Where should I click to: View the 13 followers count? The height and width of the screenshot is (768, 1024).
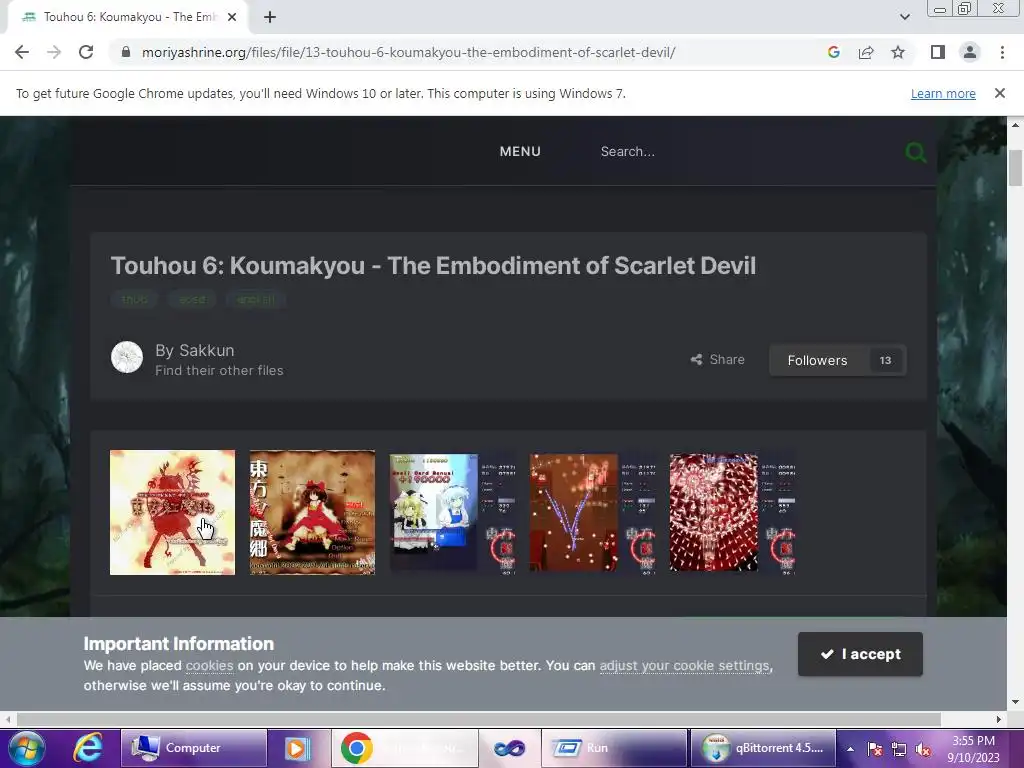pos(885,360)
